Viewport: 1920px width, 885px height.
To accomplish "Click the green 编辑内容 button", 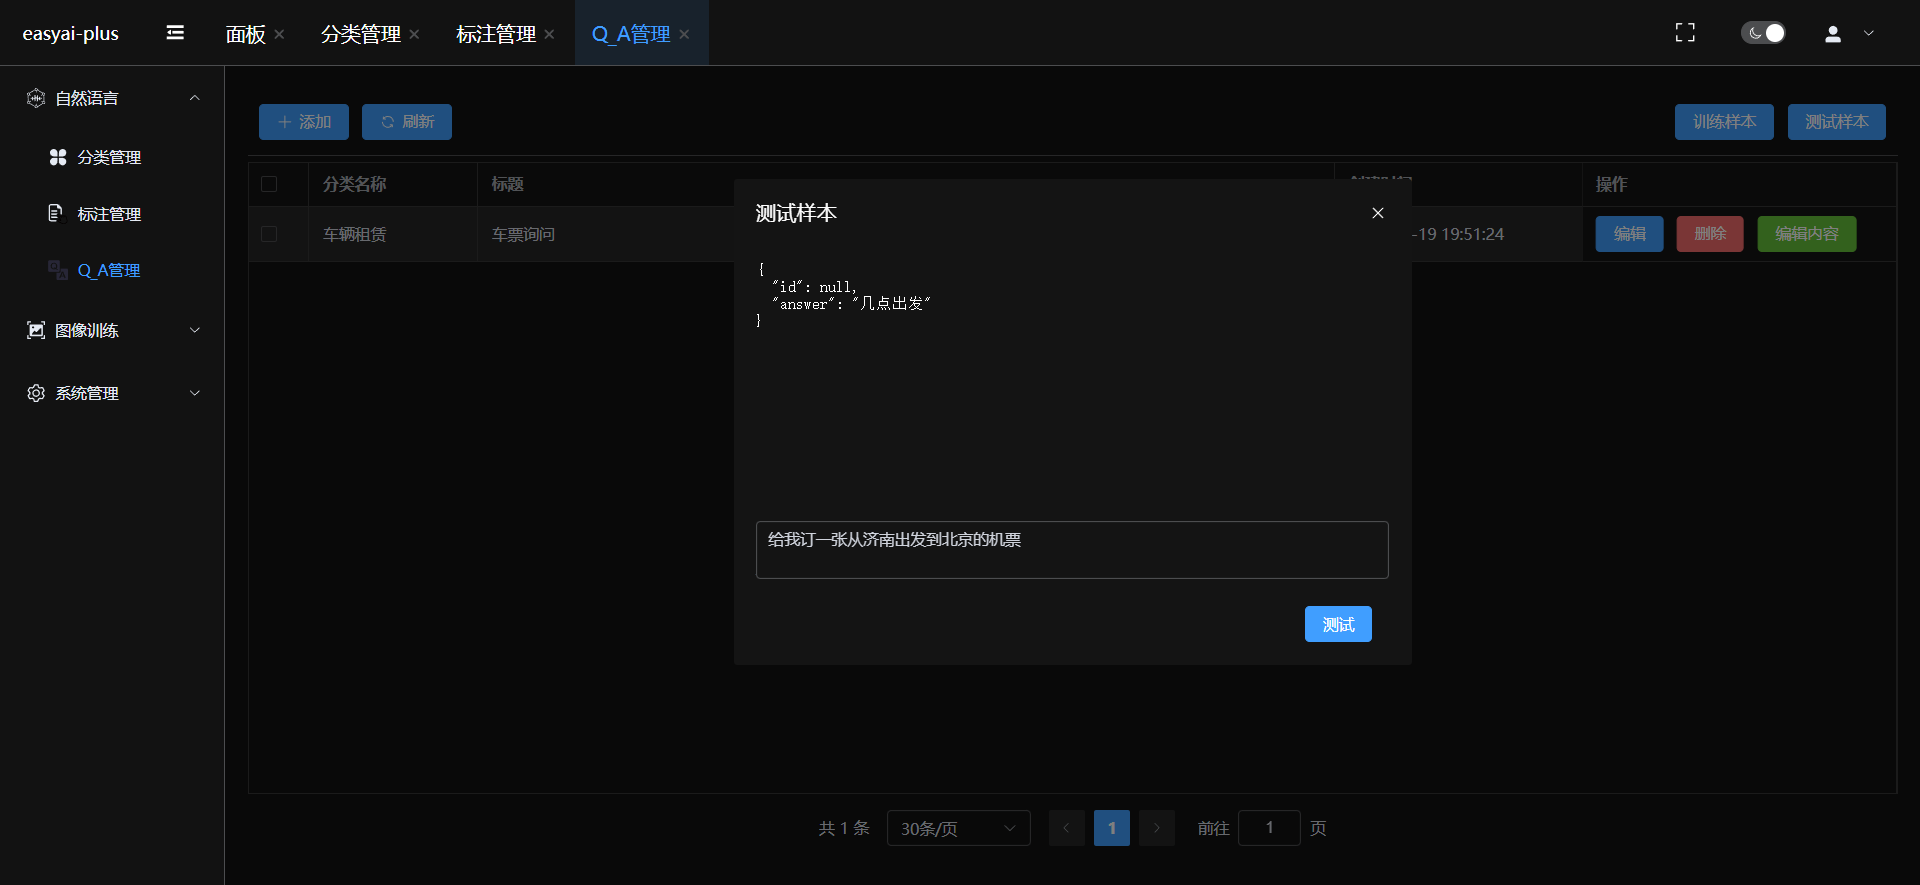I will [x=1807, y=234].
